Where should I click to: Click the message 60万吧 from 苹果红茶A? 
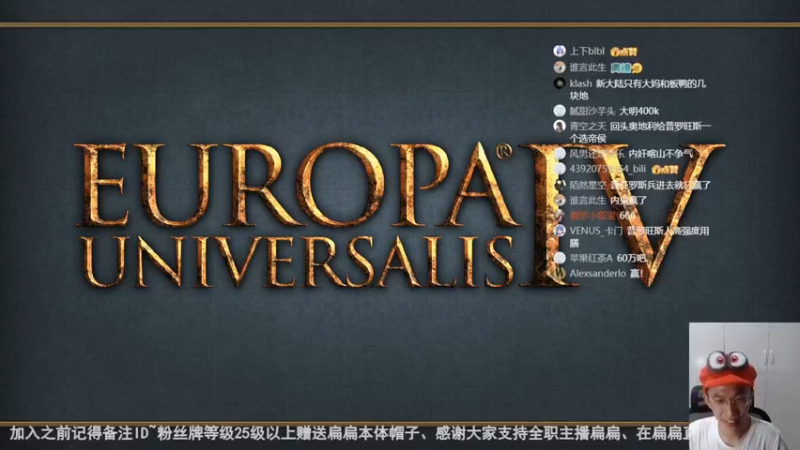click(x=631, y=258)
